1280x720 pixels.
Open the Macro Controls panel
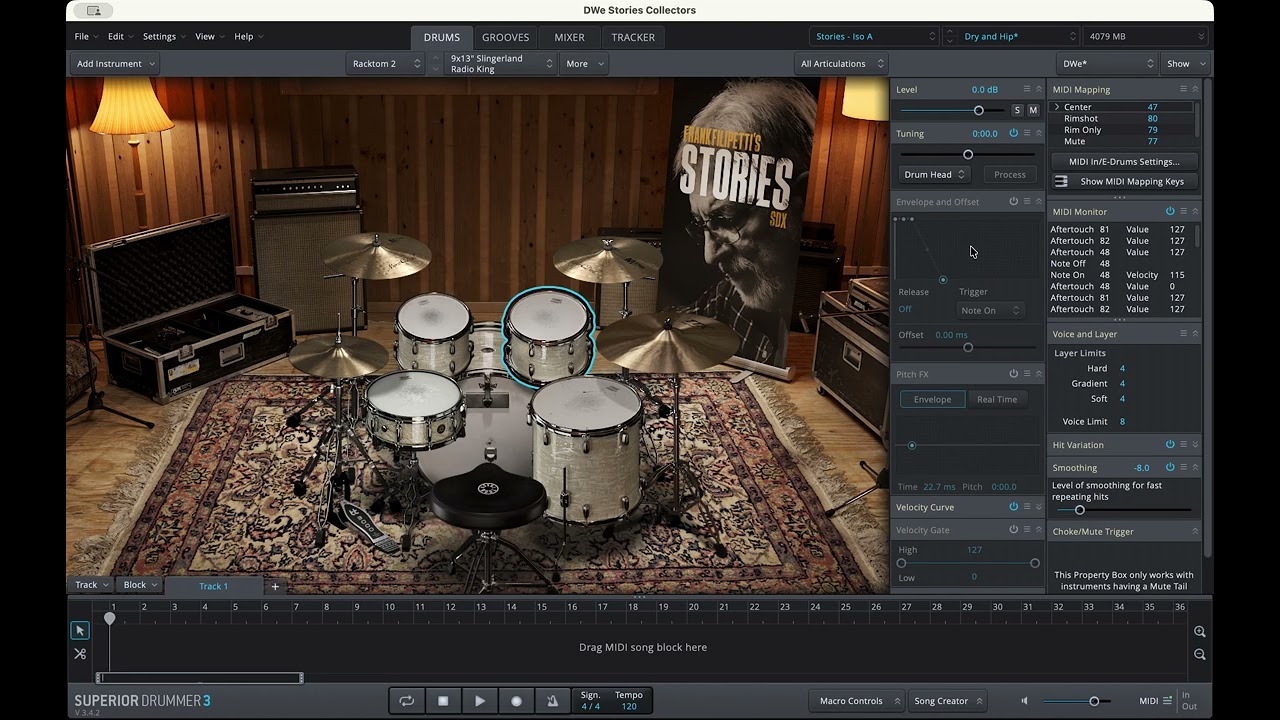tap(856, 701)
